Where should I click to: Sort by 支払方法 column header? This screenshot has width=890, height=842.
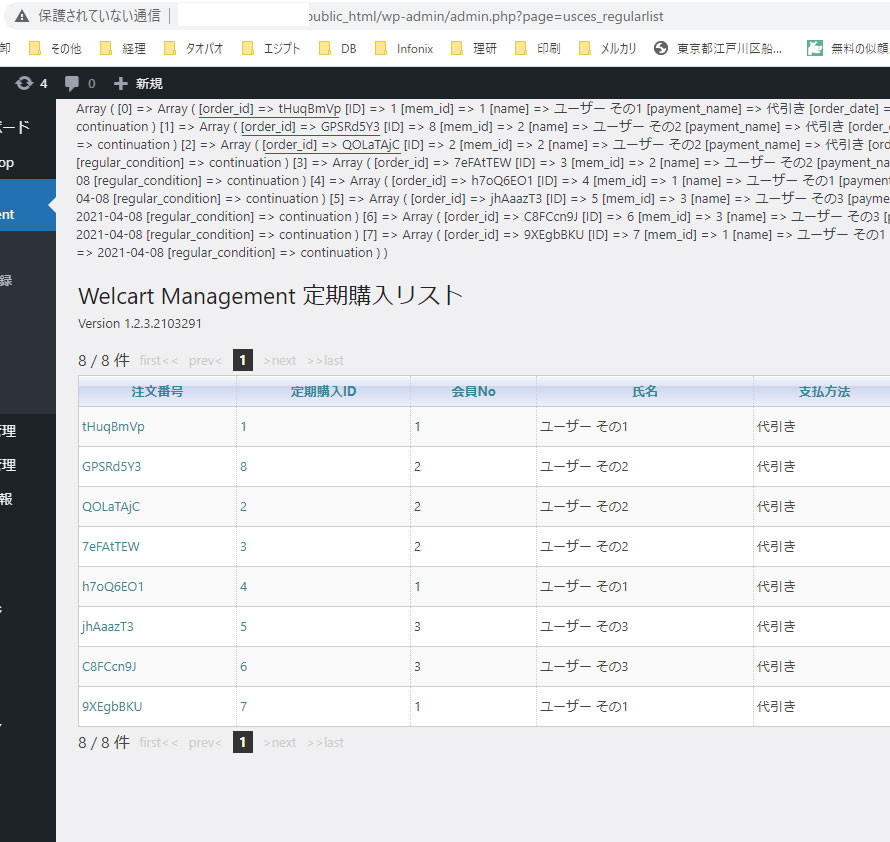[824, 391]
